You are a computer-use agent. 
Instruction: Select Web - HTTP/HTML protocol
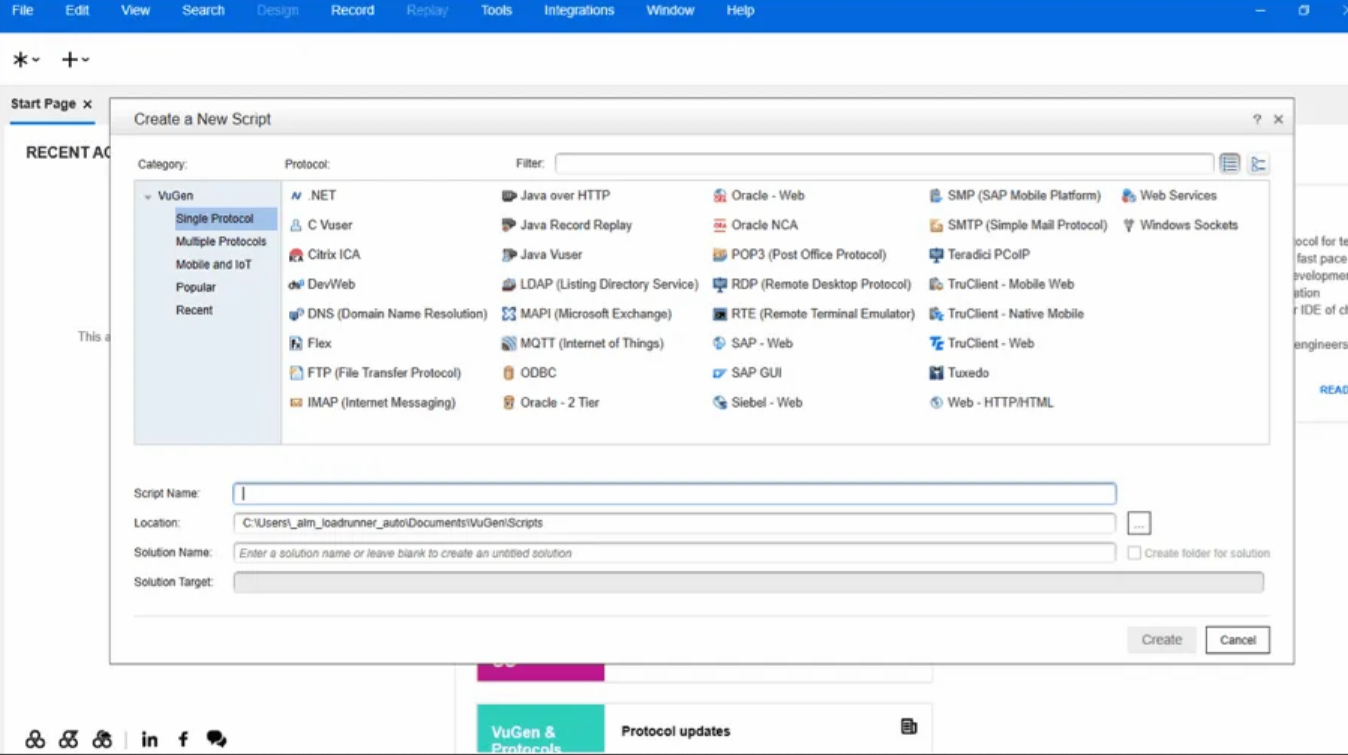992,402
